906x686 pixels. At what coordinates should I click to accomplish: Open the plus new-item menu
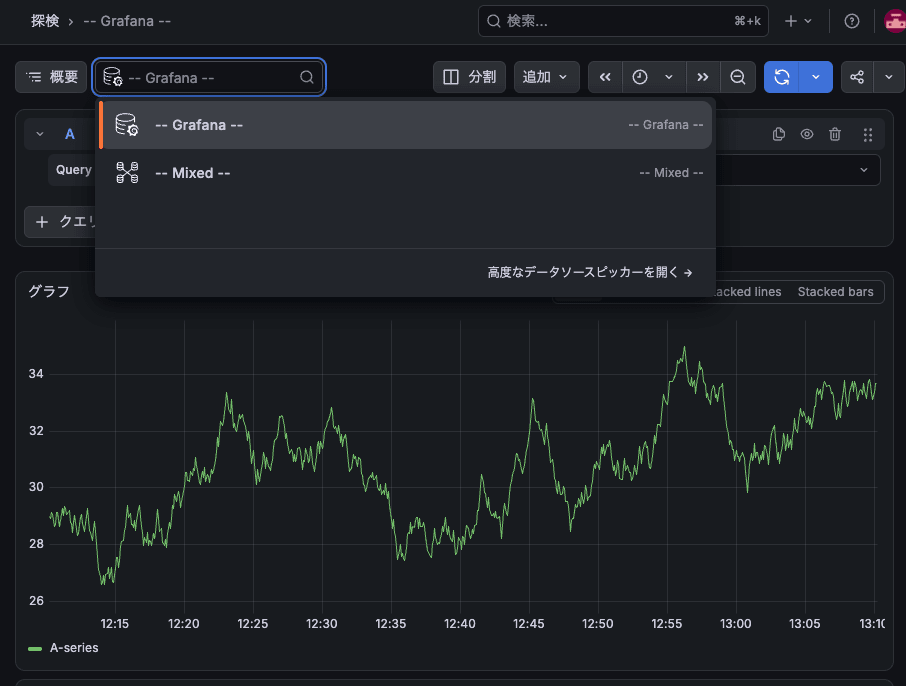point(798,21)
